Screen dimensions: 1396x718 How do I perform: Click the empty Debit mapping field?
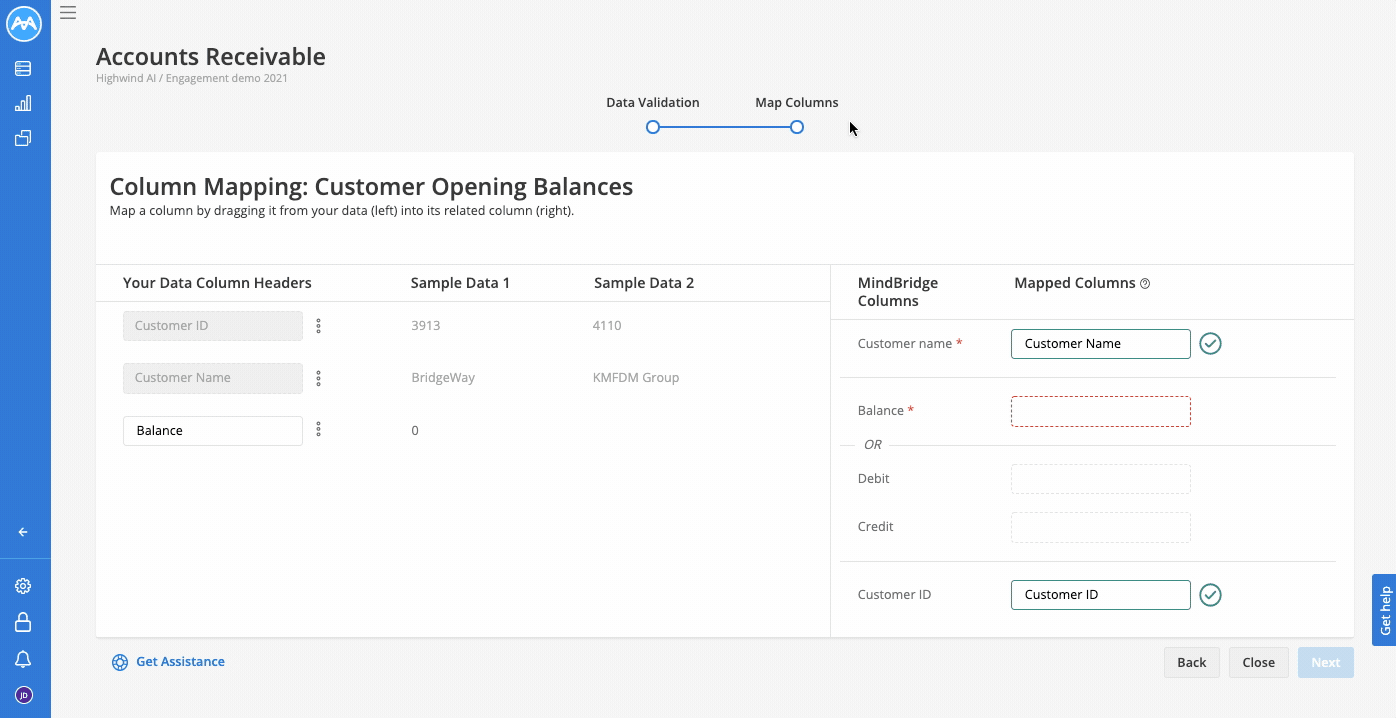click(1101, 479)
